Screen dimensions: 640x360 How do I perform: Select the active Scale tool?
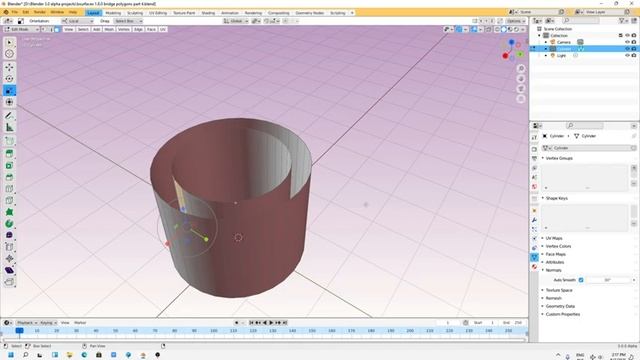(9, 91)
